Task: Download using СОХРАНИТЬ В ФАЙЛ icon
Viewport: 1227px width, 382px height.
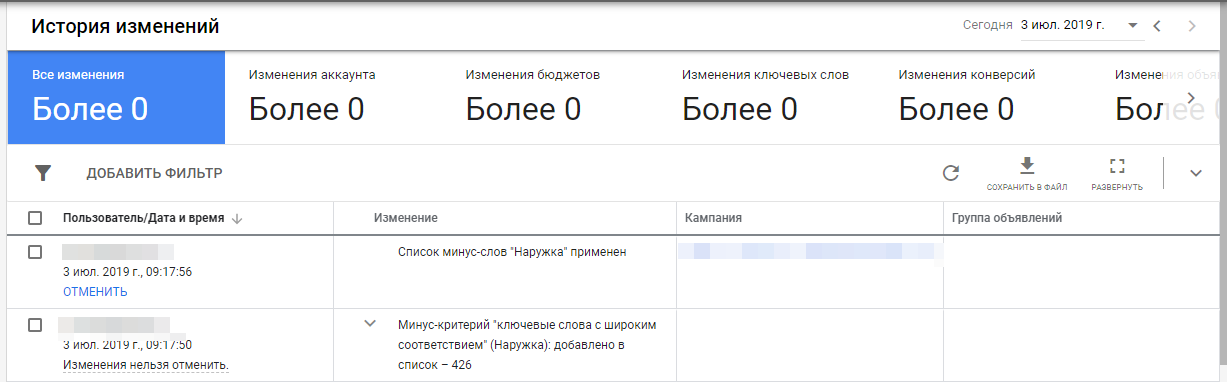Action: point(1027,174)
